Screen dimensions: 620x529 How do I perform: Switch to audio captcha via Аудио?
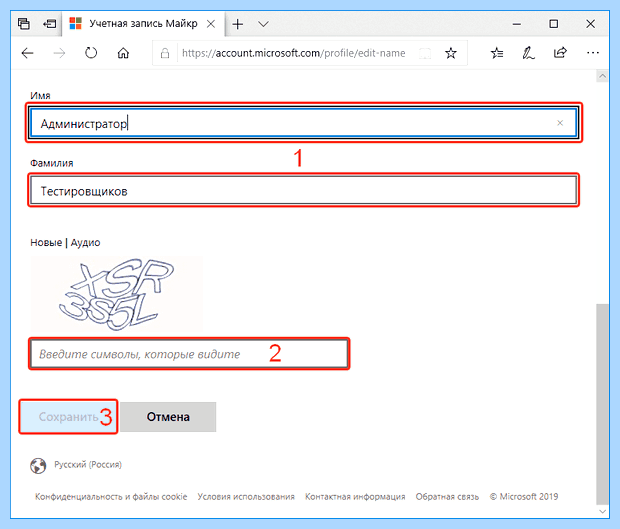[85, 243]
